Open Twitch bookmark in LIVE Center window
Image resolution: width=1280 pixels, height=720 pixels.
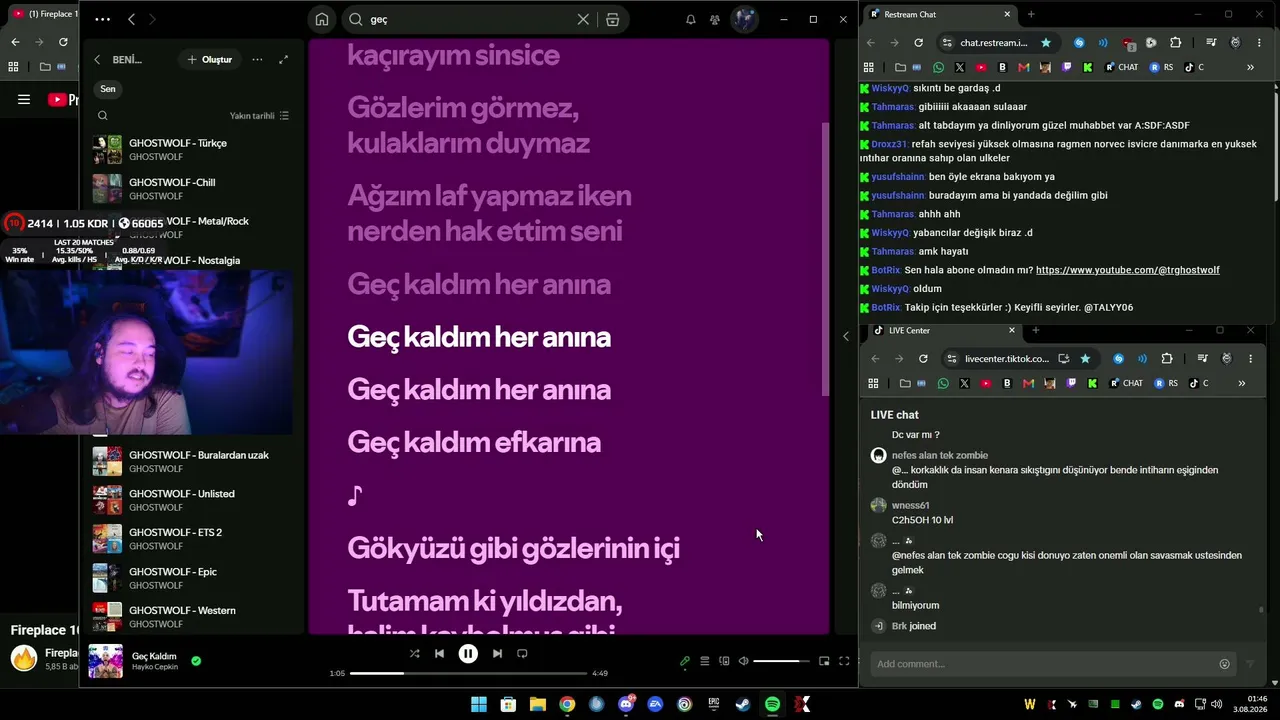(x=1072, y=383)
